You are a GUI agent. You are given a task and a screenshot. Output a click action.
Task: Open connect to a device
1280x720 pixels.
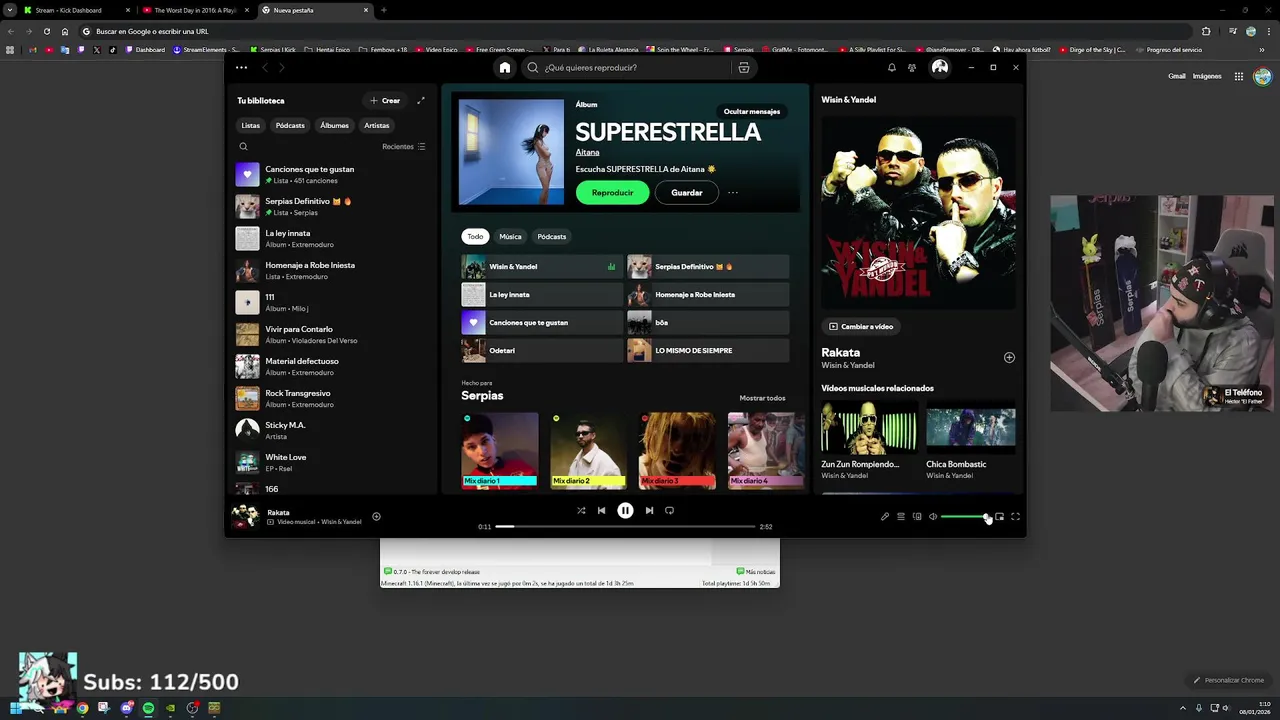tap(917, 516)
